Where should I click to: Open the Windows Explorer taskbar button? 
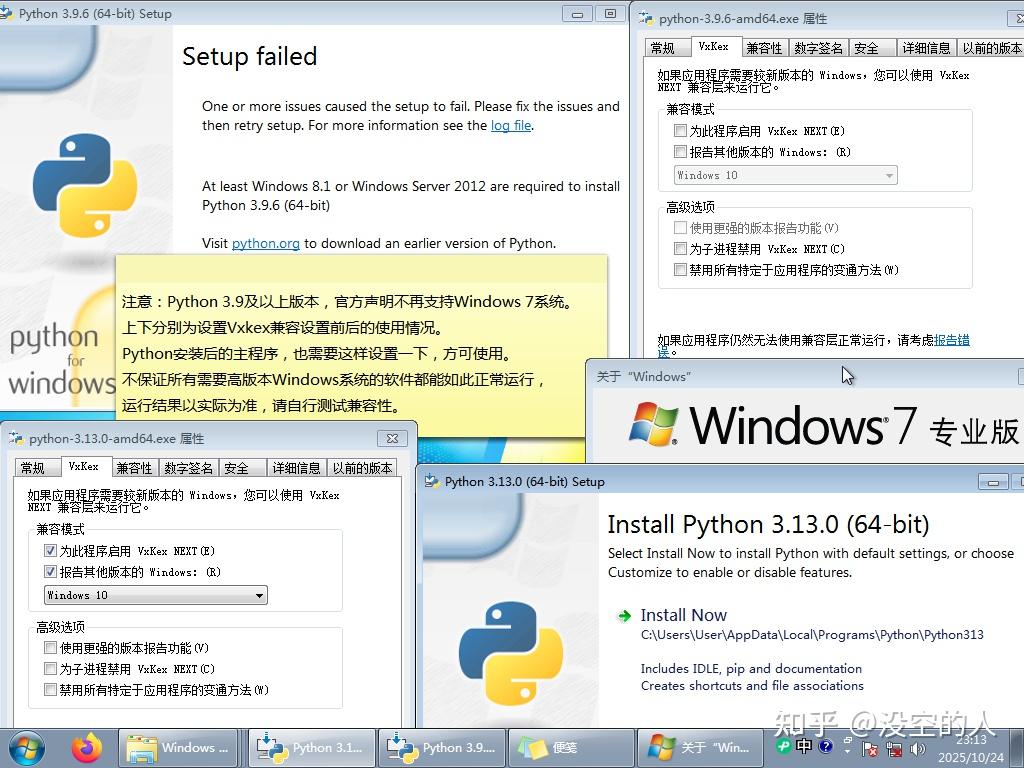point(178,748)
